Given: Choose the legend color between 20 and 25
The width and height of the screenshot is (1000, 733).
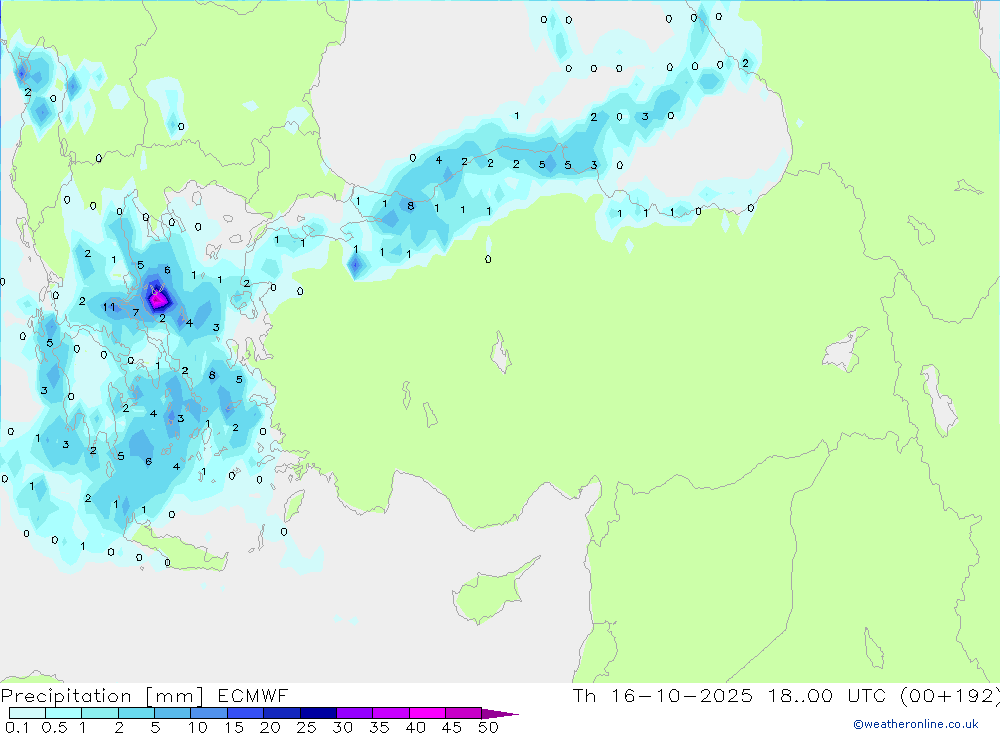Looking at the screenshot, I should [282, 713].
